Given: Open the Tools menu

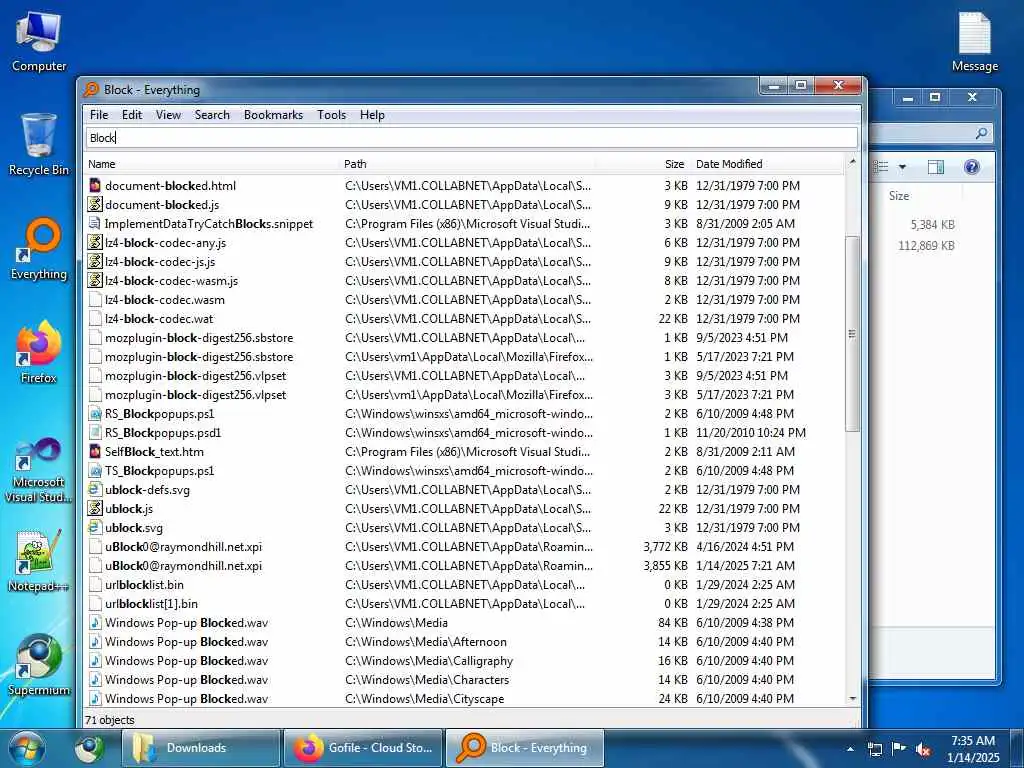Looking at the screenshot, I should pos(331,115).
